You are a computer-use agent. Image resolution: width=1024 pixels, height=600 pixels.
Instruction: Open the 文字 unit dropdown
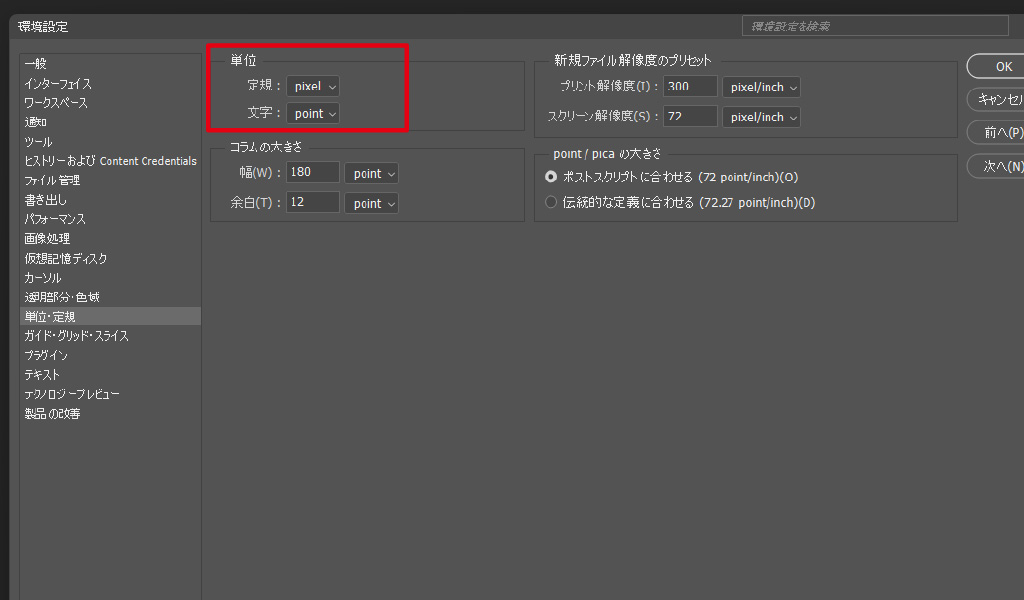313,114
